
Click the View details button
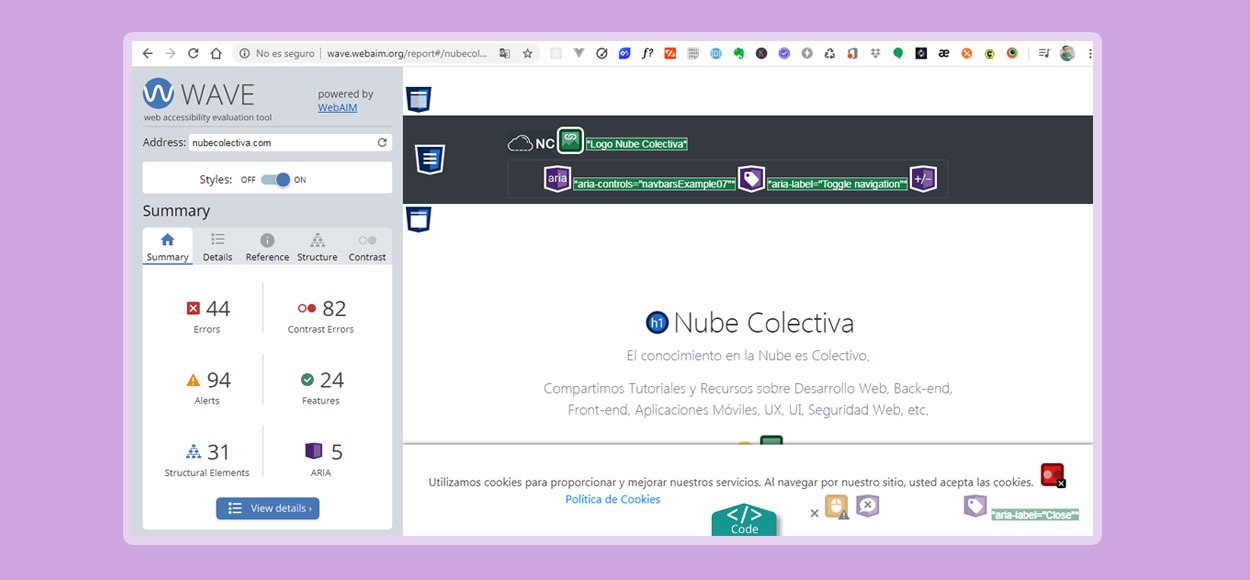tap(268, 508)
